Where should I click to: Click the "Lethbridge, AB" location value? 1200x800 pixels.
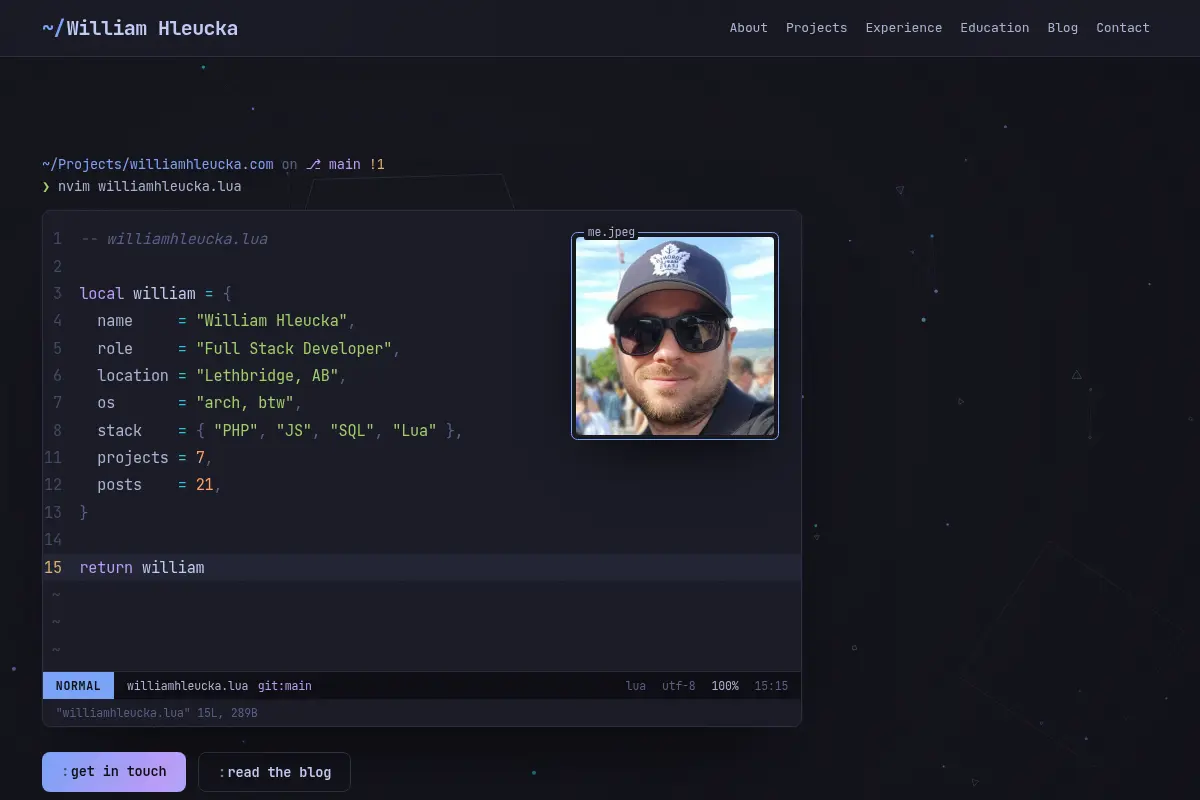click(267, 375)
